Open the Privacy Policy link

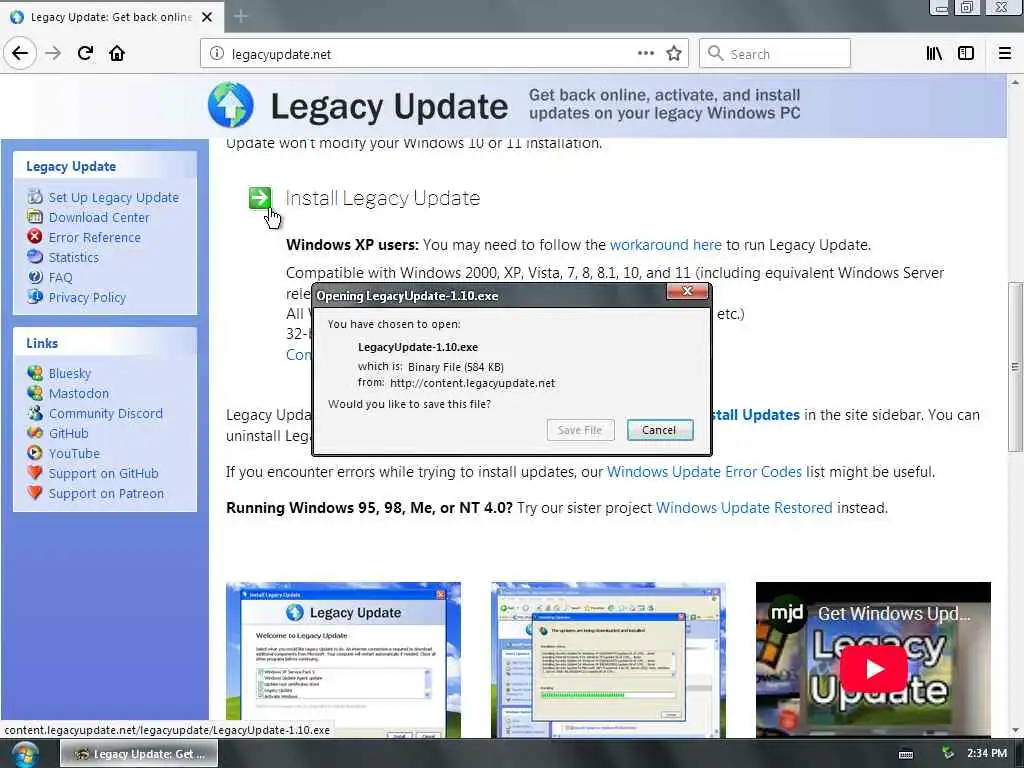point(87,298)
